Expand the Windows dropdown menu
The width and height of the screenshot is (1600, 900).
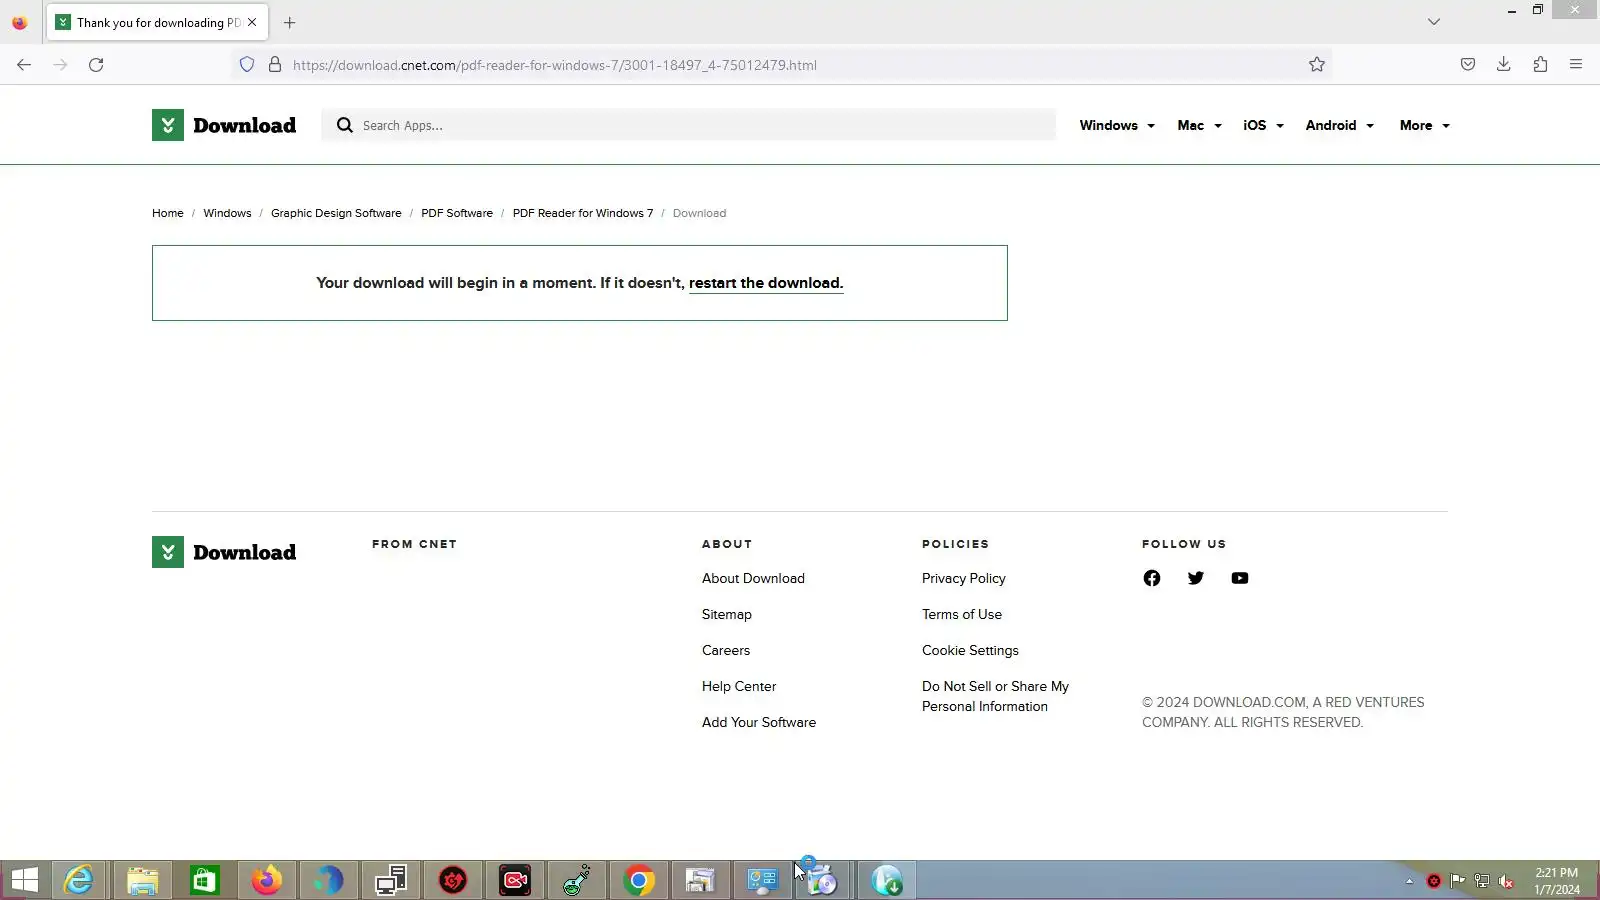tap(1117, 125)
